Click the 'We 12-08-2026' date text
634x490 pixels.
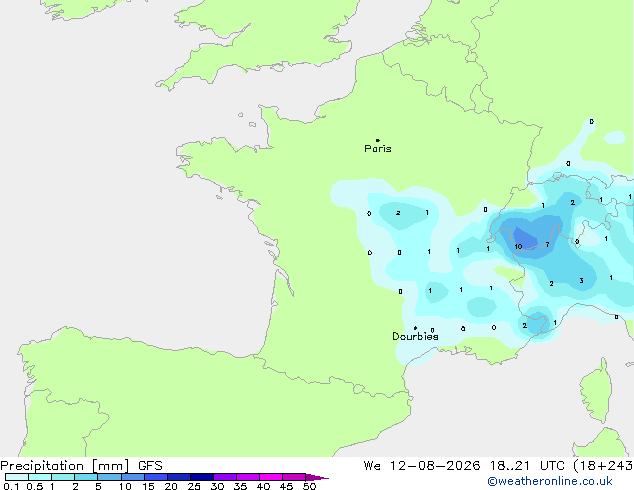point(422,466)
